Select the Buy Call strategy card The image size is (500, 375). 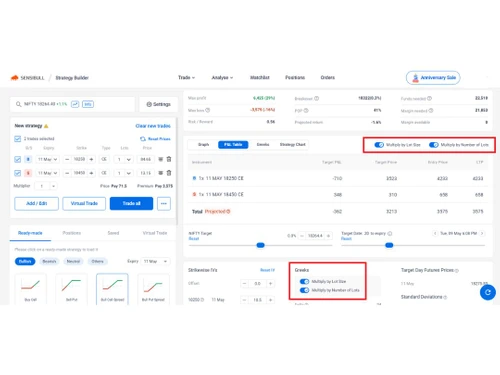31,289
